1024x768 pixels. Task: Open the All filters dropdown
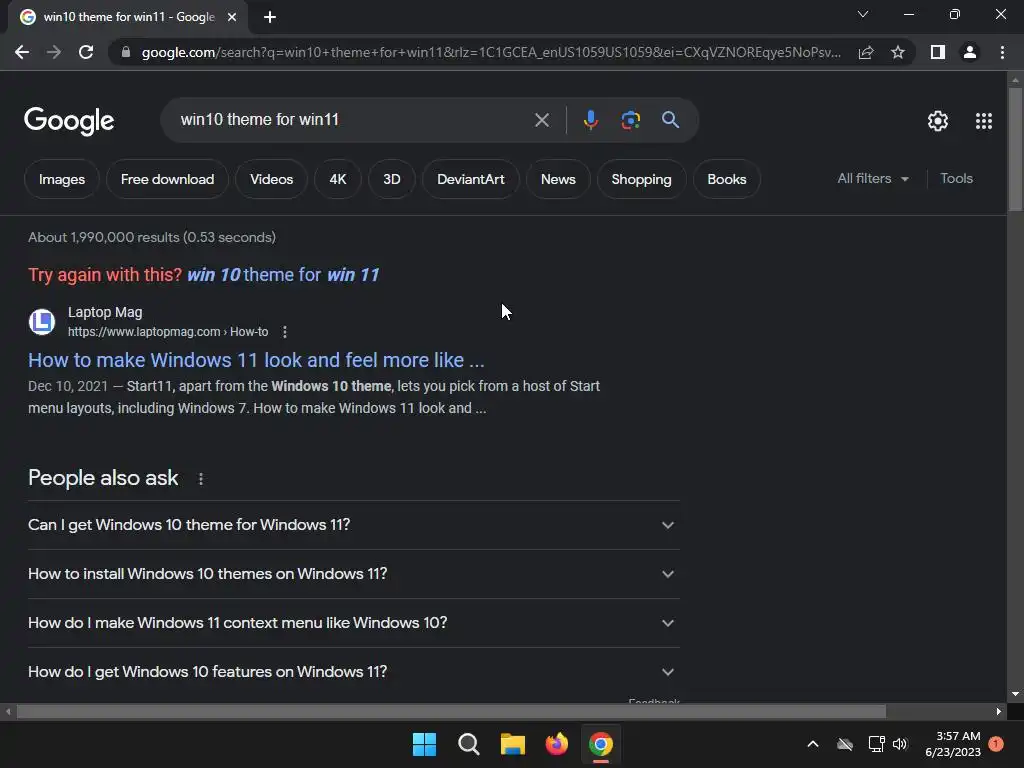point(873,178)
